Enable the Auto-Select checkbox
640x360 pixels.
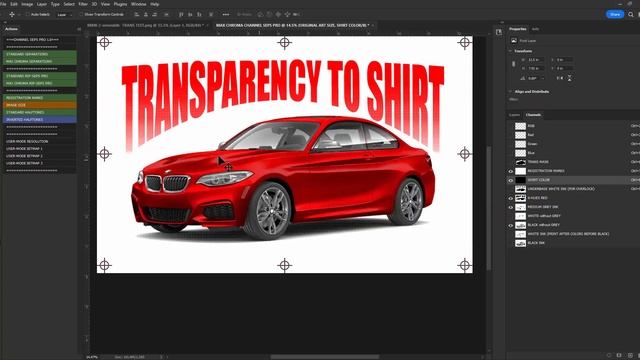point(28,14)
